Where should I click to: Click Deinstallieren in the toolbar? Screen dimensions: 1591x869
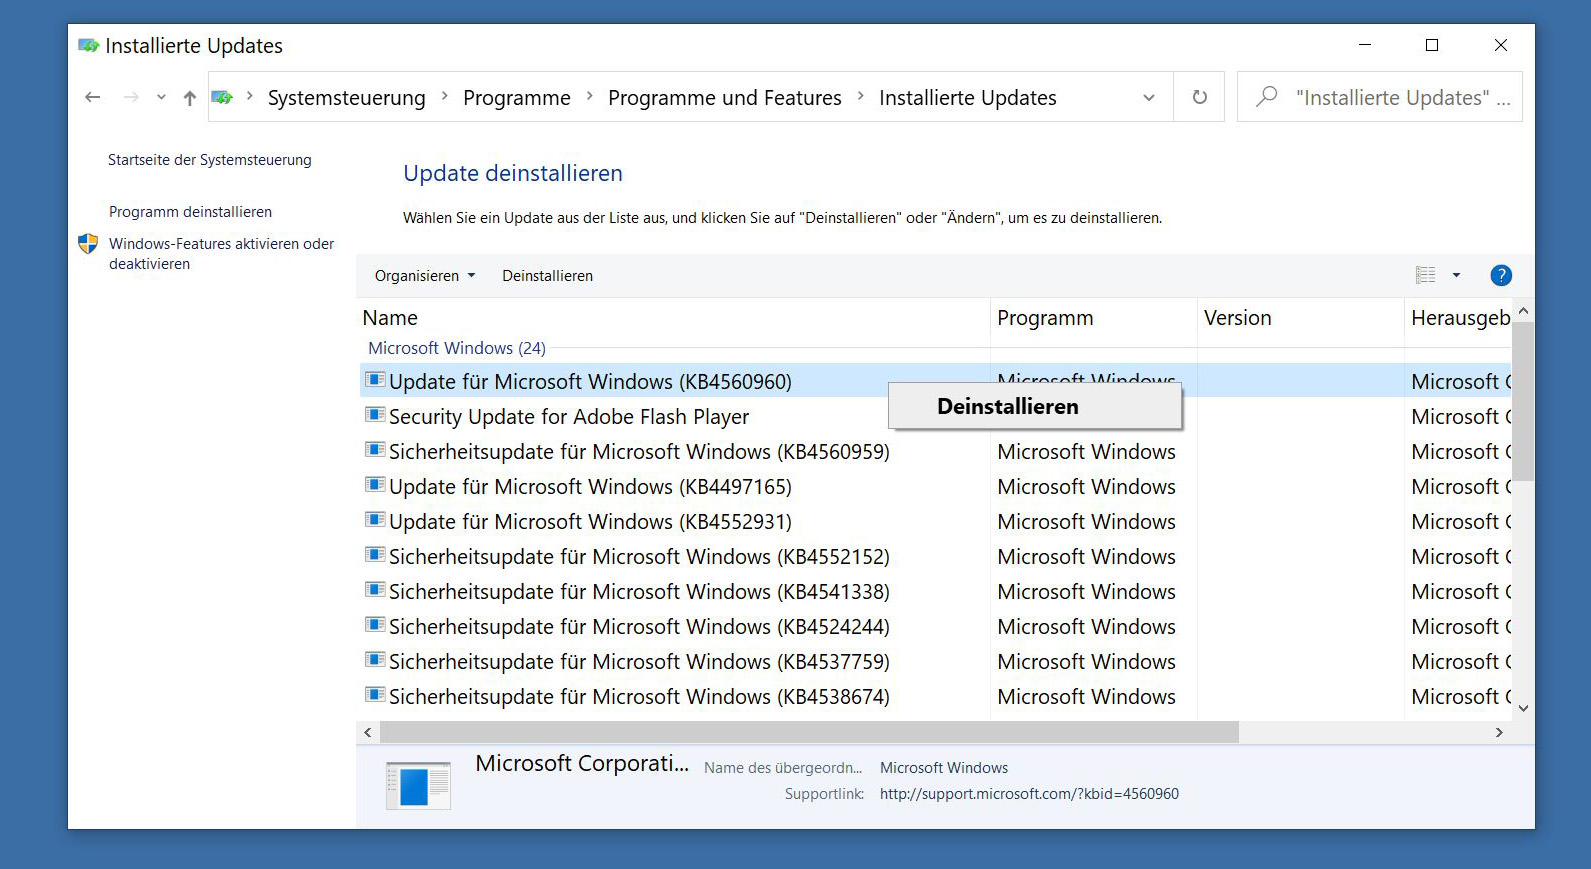[x=547, y=276]
